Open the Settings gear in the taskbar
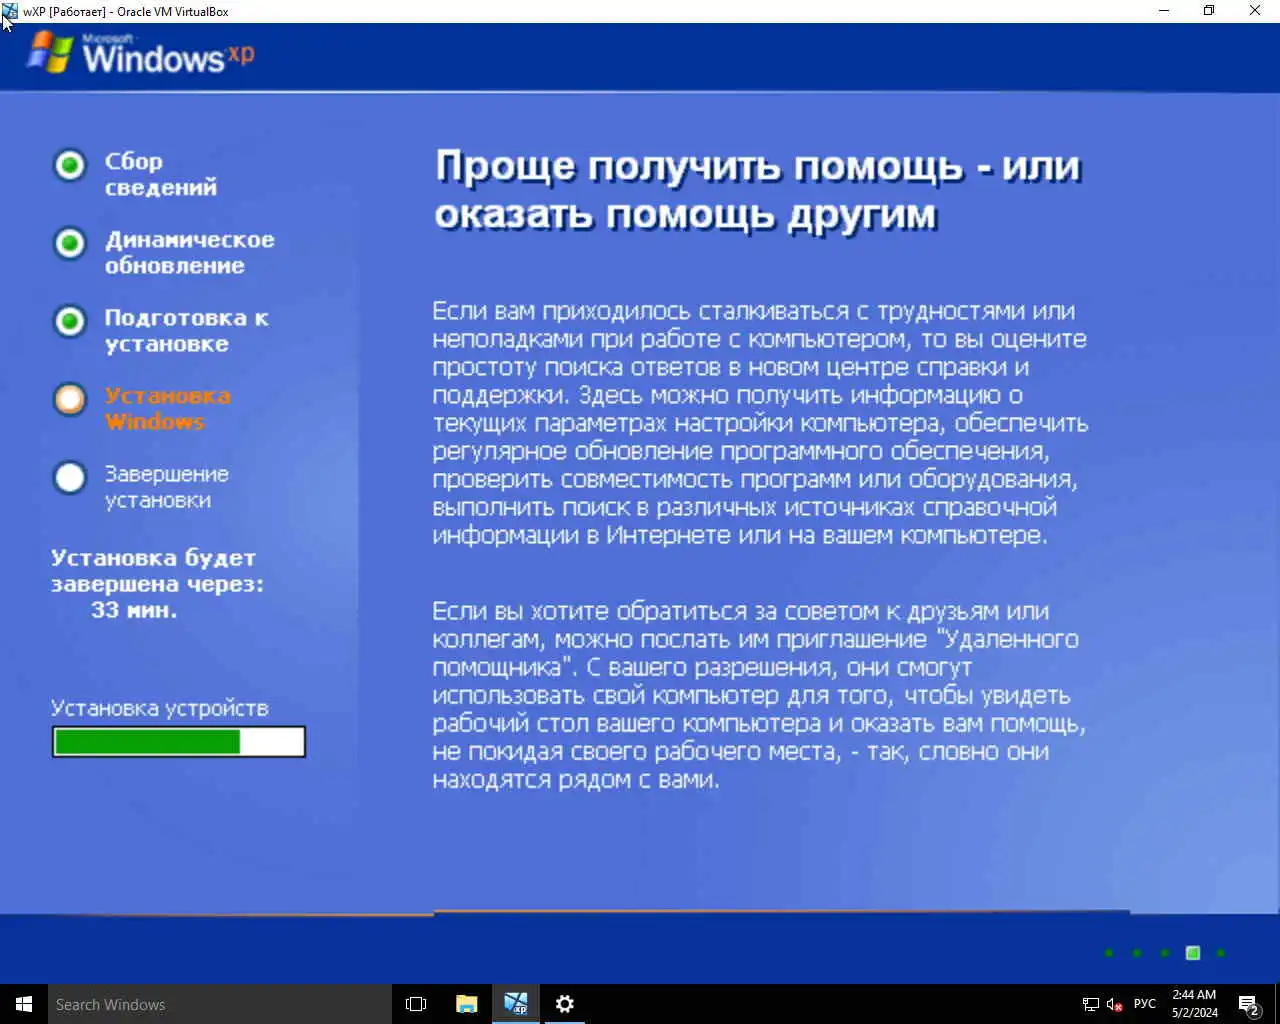Image resolution: width=1280 pixels, height=1024 pixels. [565, 1004]
